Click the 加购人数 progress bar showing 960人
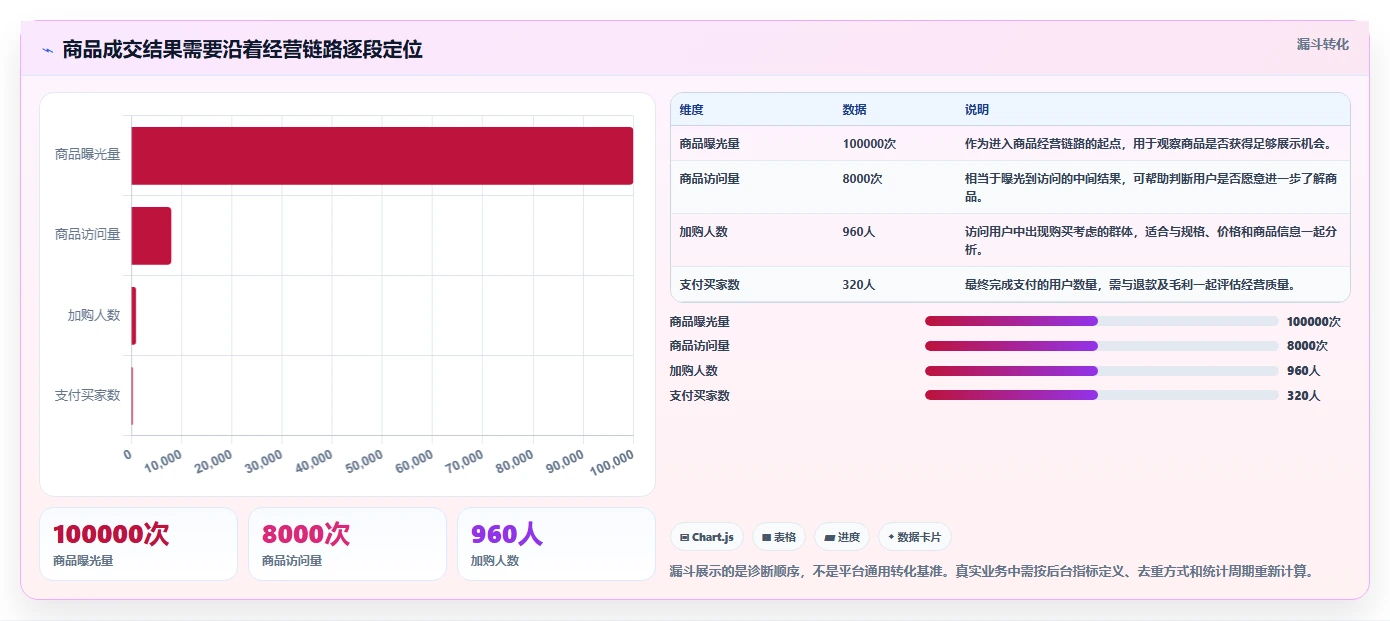Screen dimensions: 1390x621 1101,371
